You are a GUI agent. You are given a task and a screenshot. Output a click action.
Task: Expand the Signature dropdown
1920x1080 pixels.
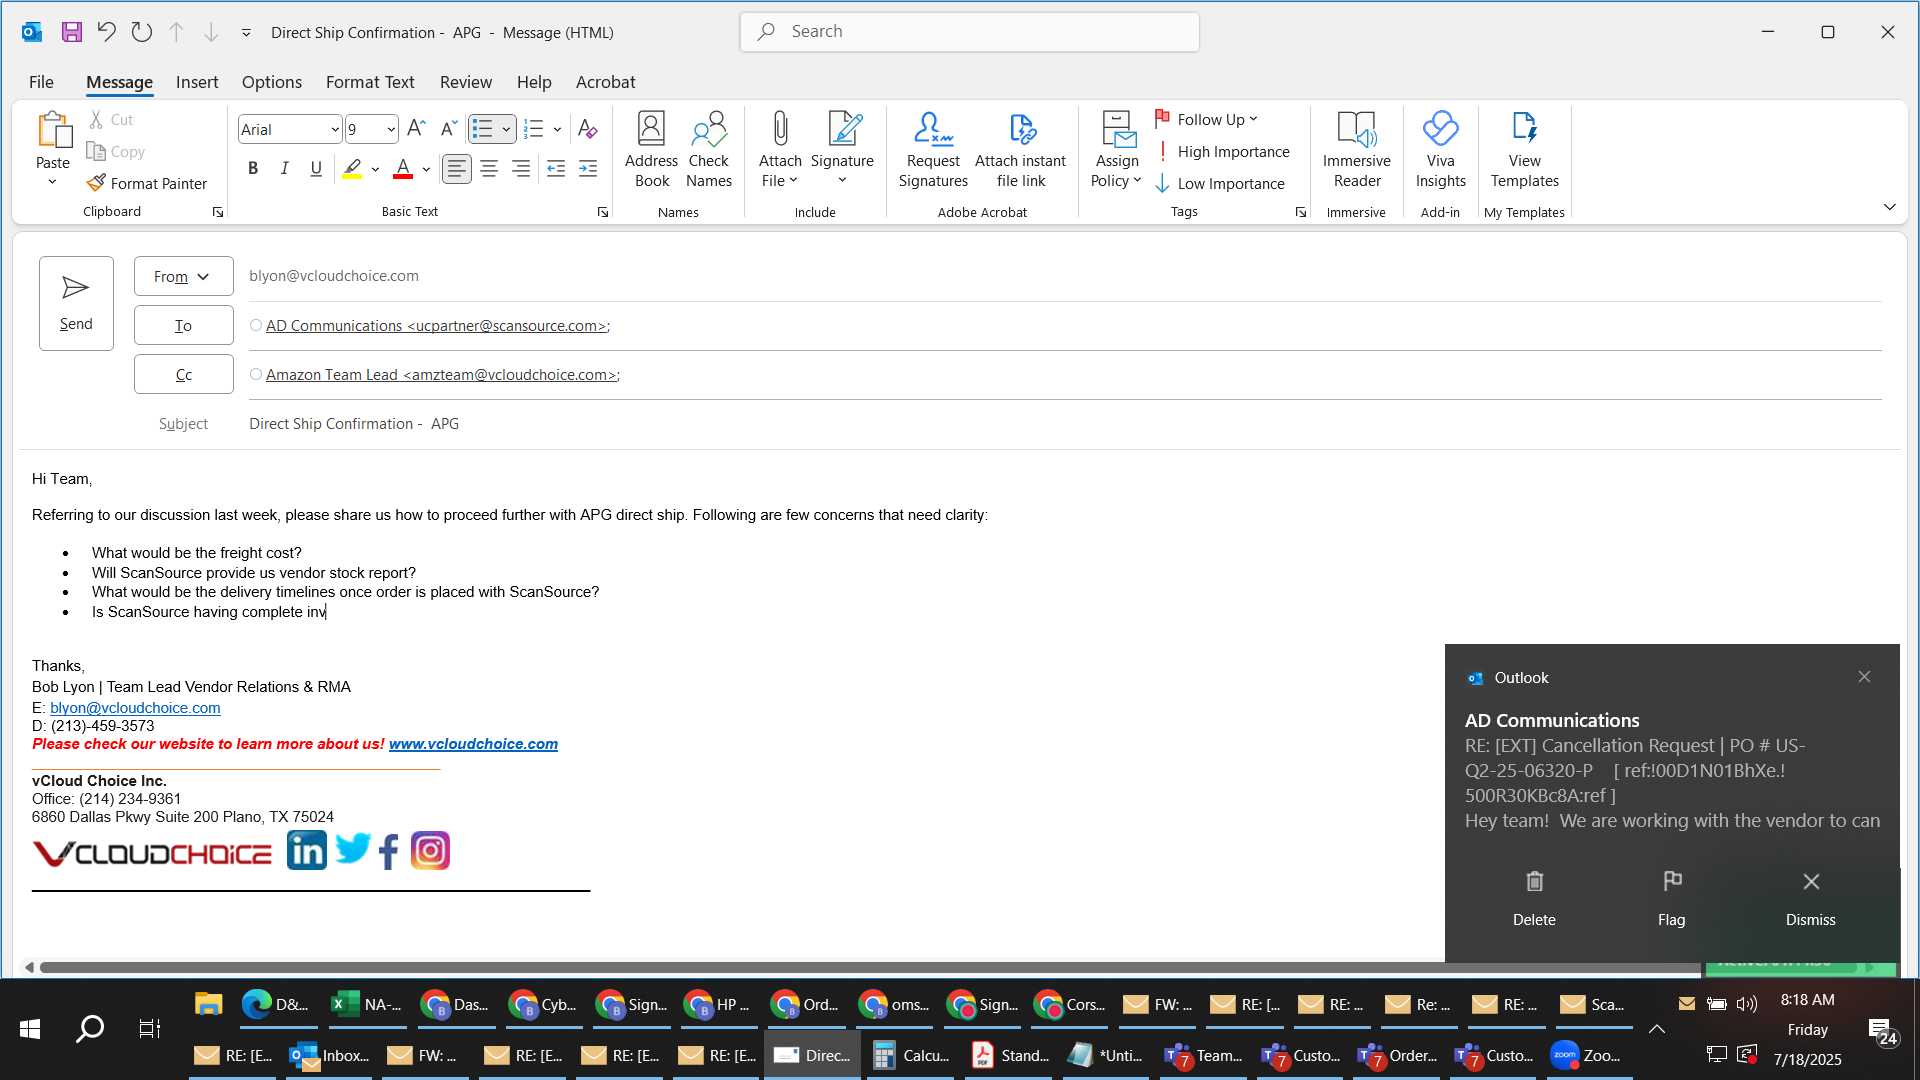(x=842, y=181)
